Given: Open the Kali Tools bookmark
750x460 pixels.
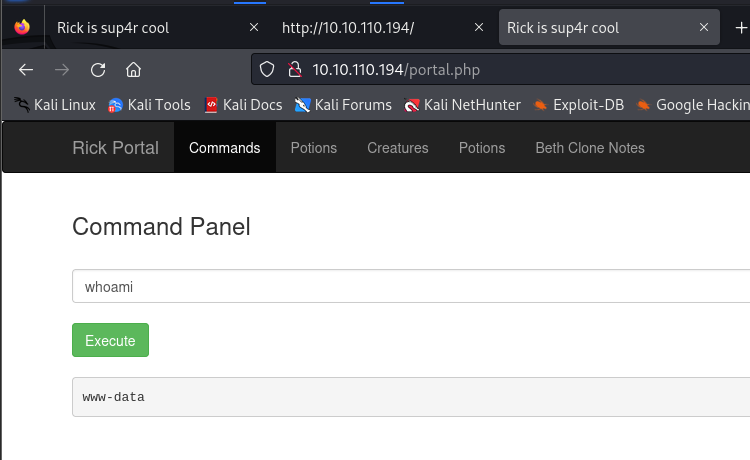Looking at the screenshot, I should pos(150,104).
